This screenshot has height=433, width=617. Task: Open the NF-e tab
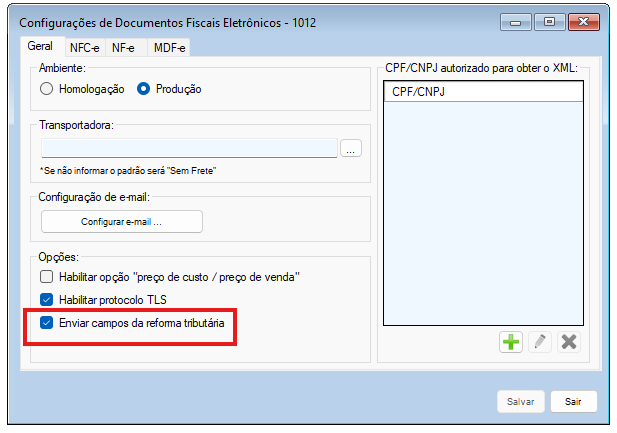[x=124, y=47]
